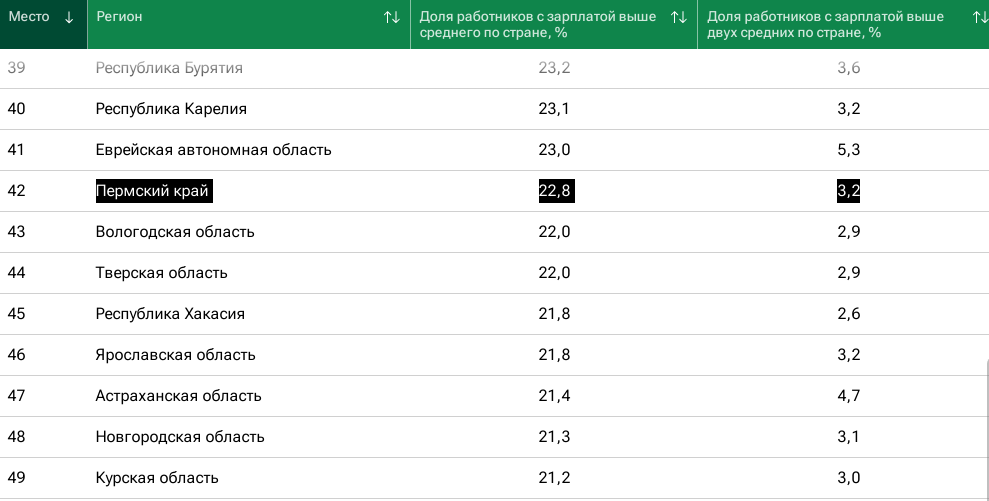Screen dimensions: 989x501
Task: Click on Вологодская область row
Action: 175,232
